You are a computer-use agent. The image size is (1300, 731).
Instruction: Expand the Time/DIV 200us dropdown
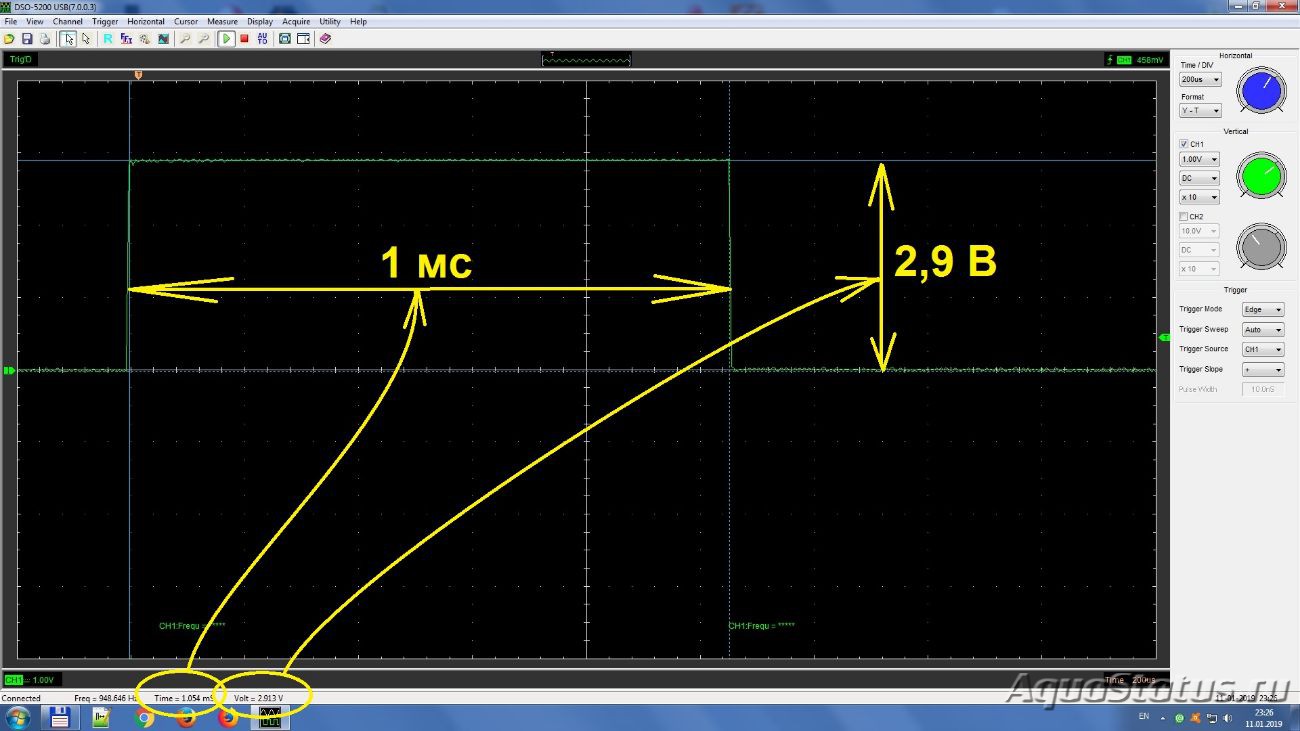point(1200,79)
